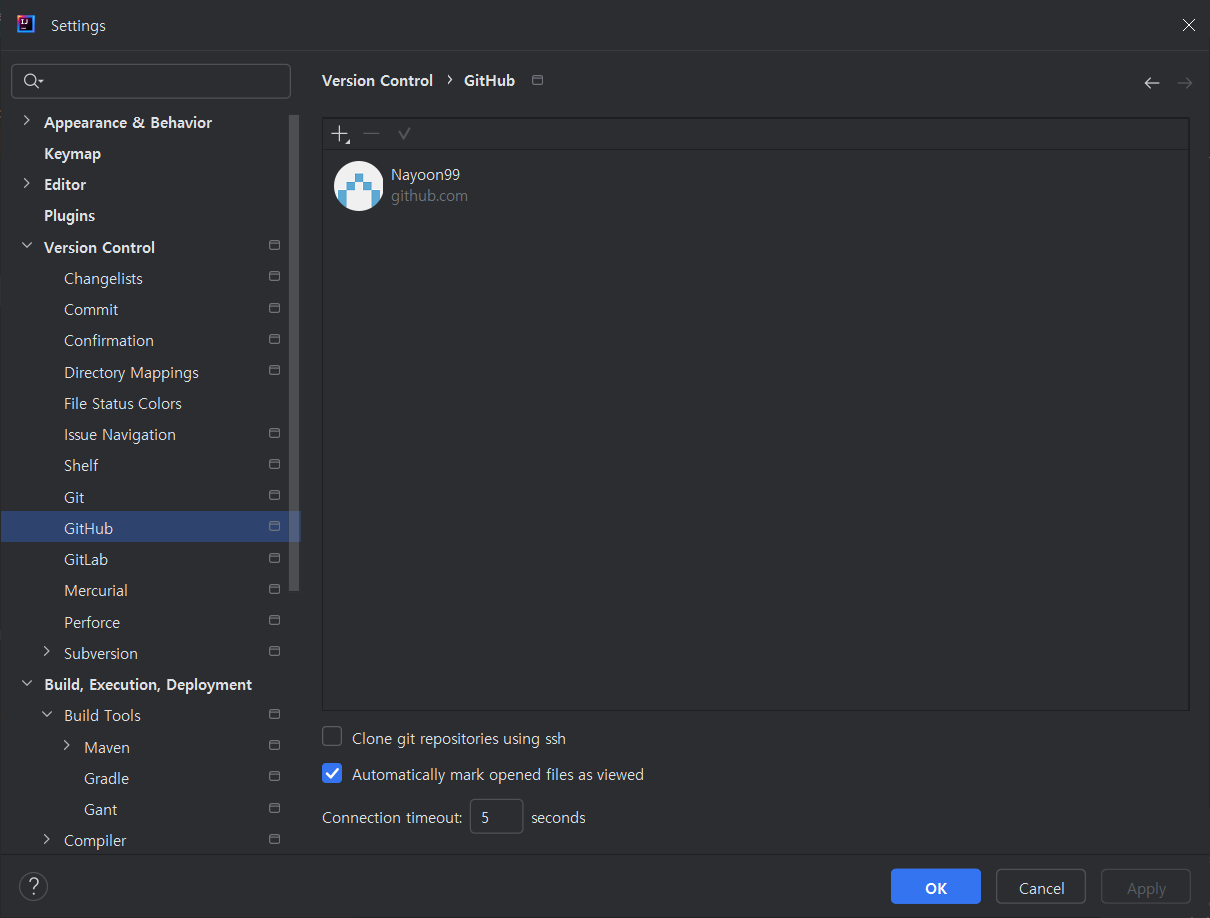Click the Connection timeout seconds field
Screen dimensions: 1210x918
[496, 817]
